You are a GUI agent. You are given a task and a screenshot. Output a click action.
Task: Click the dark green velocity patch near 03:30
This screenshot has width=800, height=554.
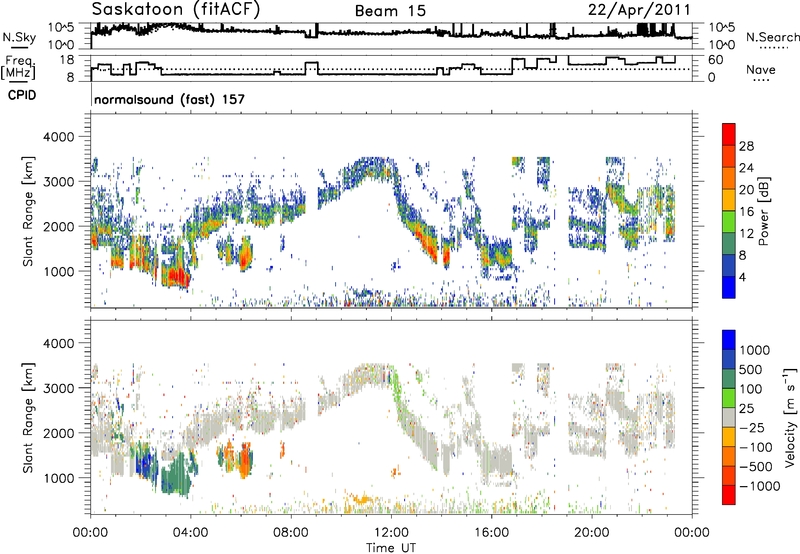(x=176, y=474)
